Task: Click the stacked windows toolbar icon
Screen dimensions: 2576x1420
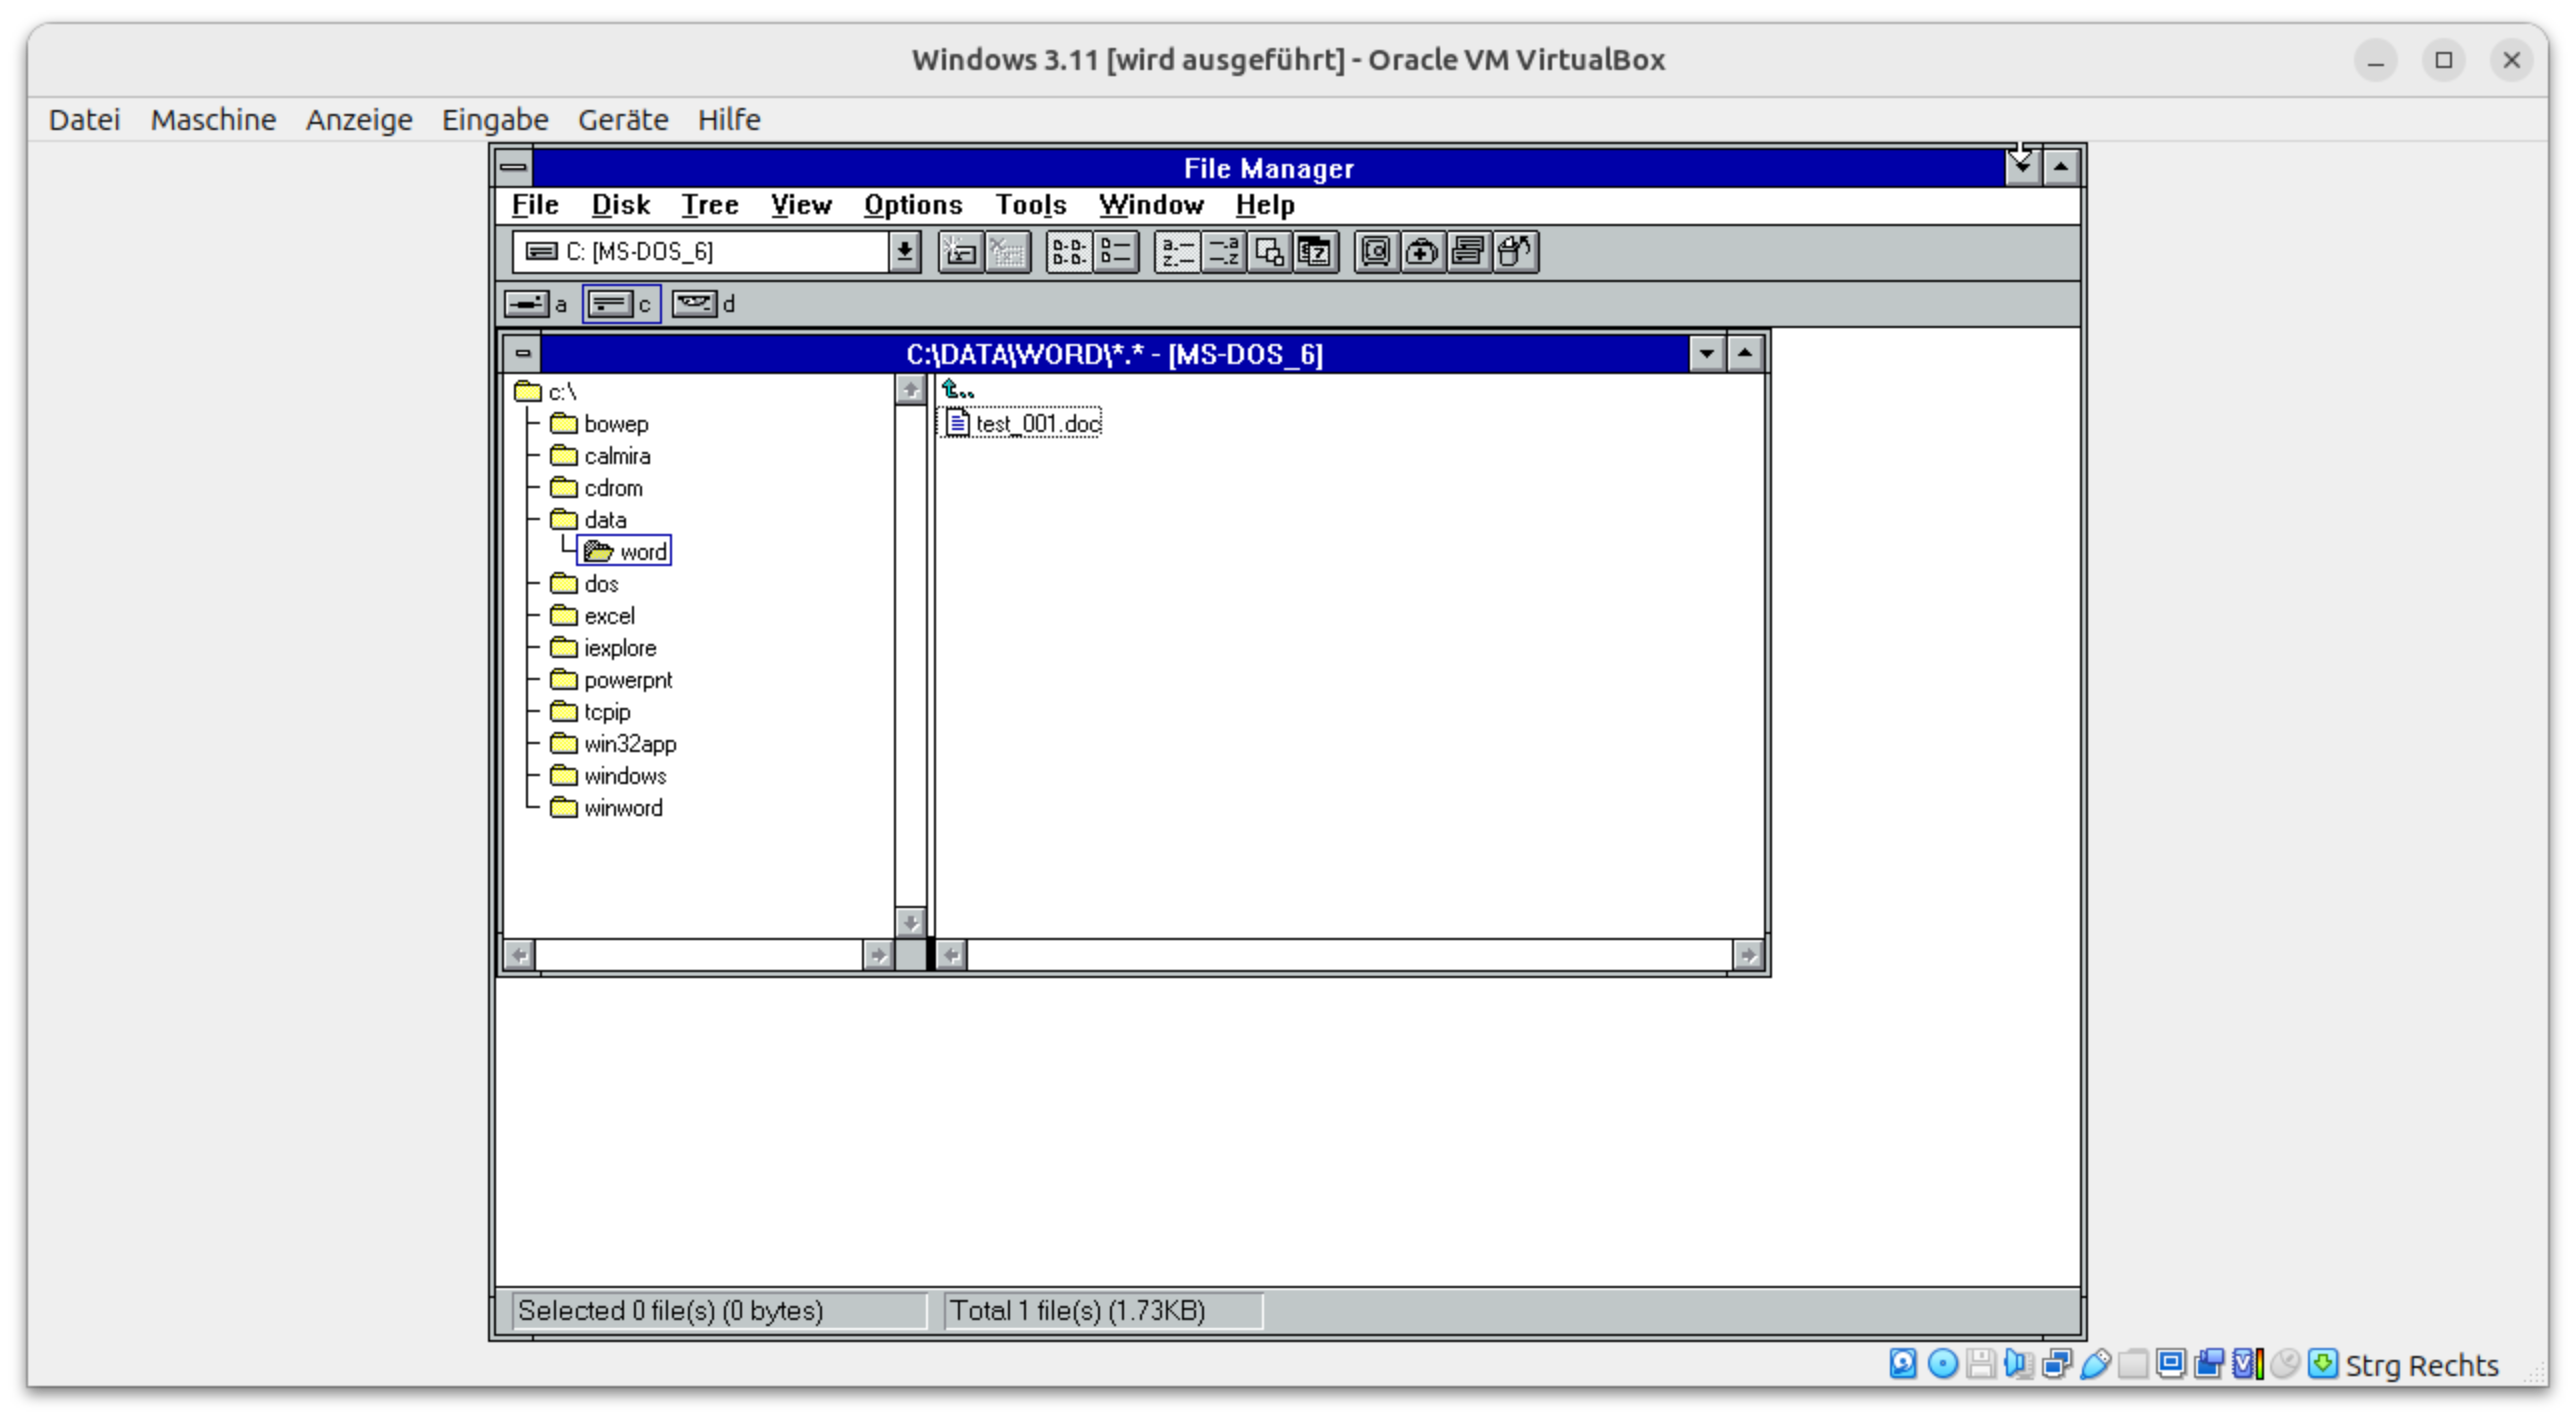Action: pos(1468,252)
